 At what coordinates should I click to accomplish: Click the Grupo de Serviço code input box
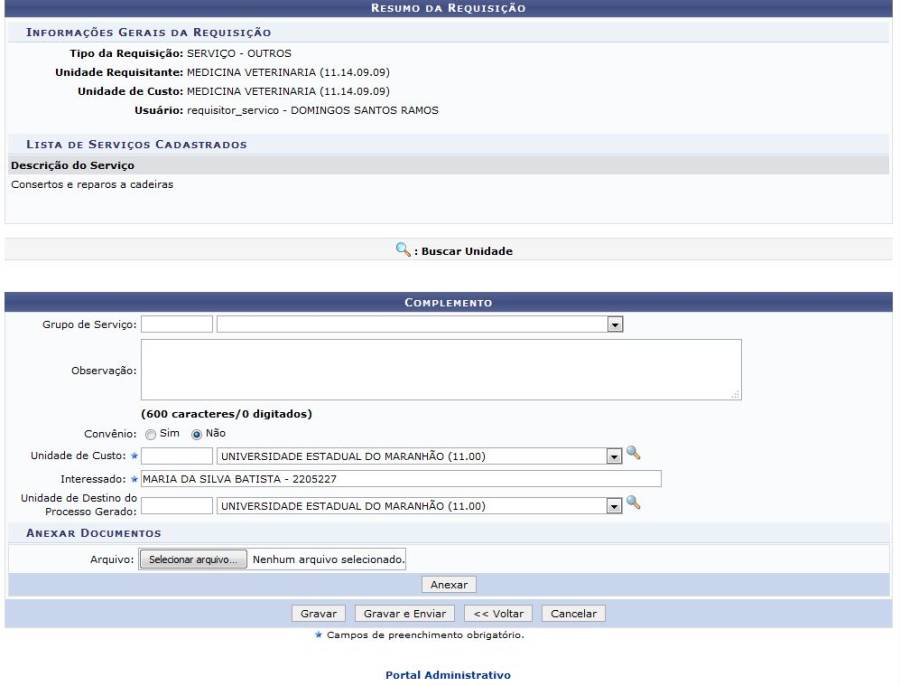coord(177,325)
